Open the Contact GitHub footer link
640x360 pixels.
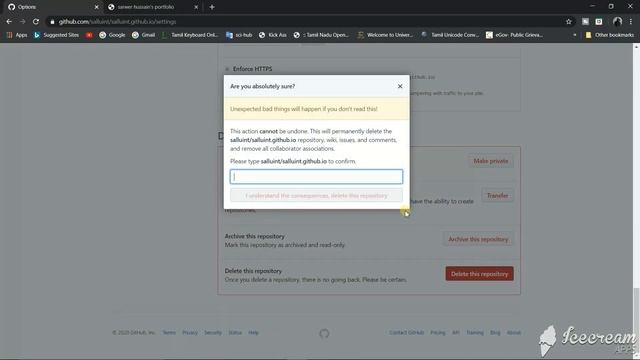point(407,333)
